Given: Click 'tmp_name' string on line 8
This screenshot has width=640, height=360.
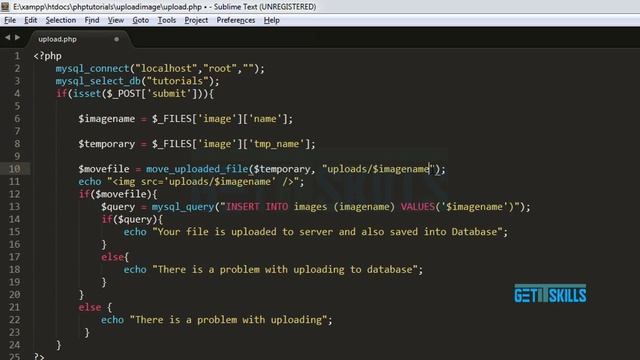Looking at the screenshot, I should tap(276, 144).
